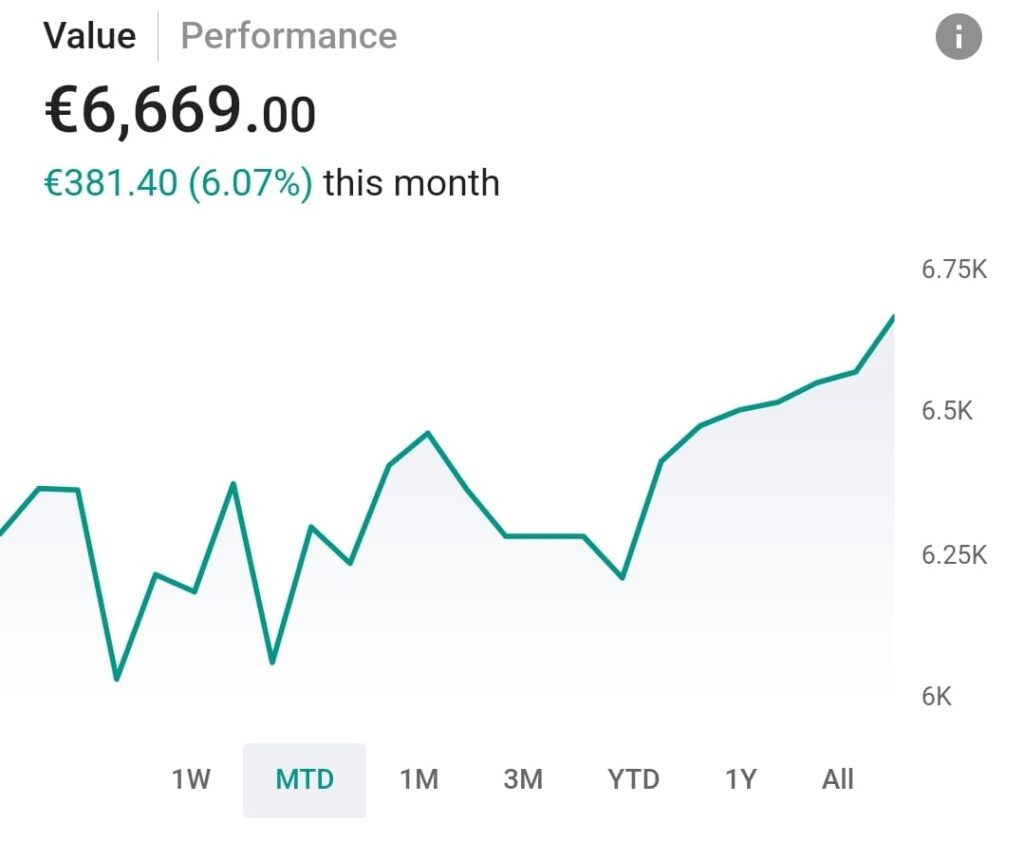Select the 1M time range

coord(419,779)
